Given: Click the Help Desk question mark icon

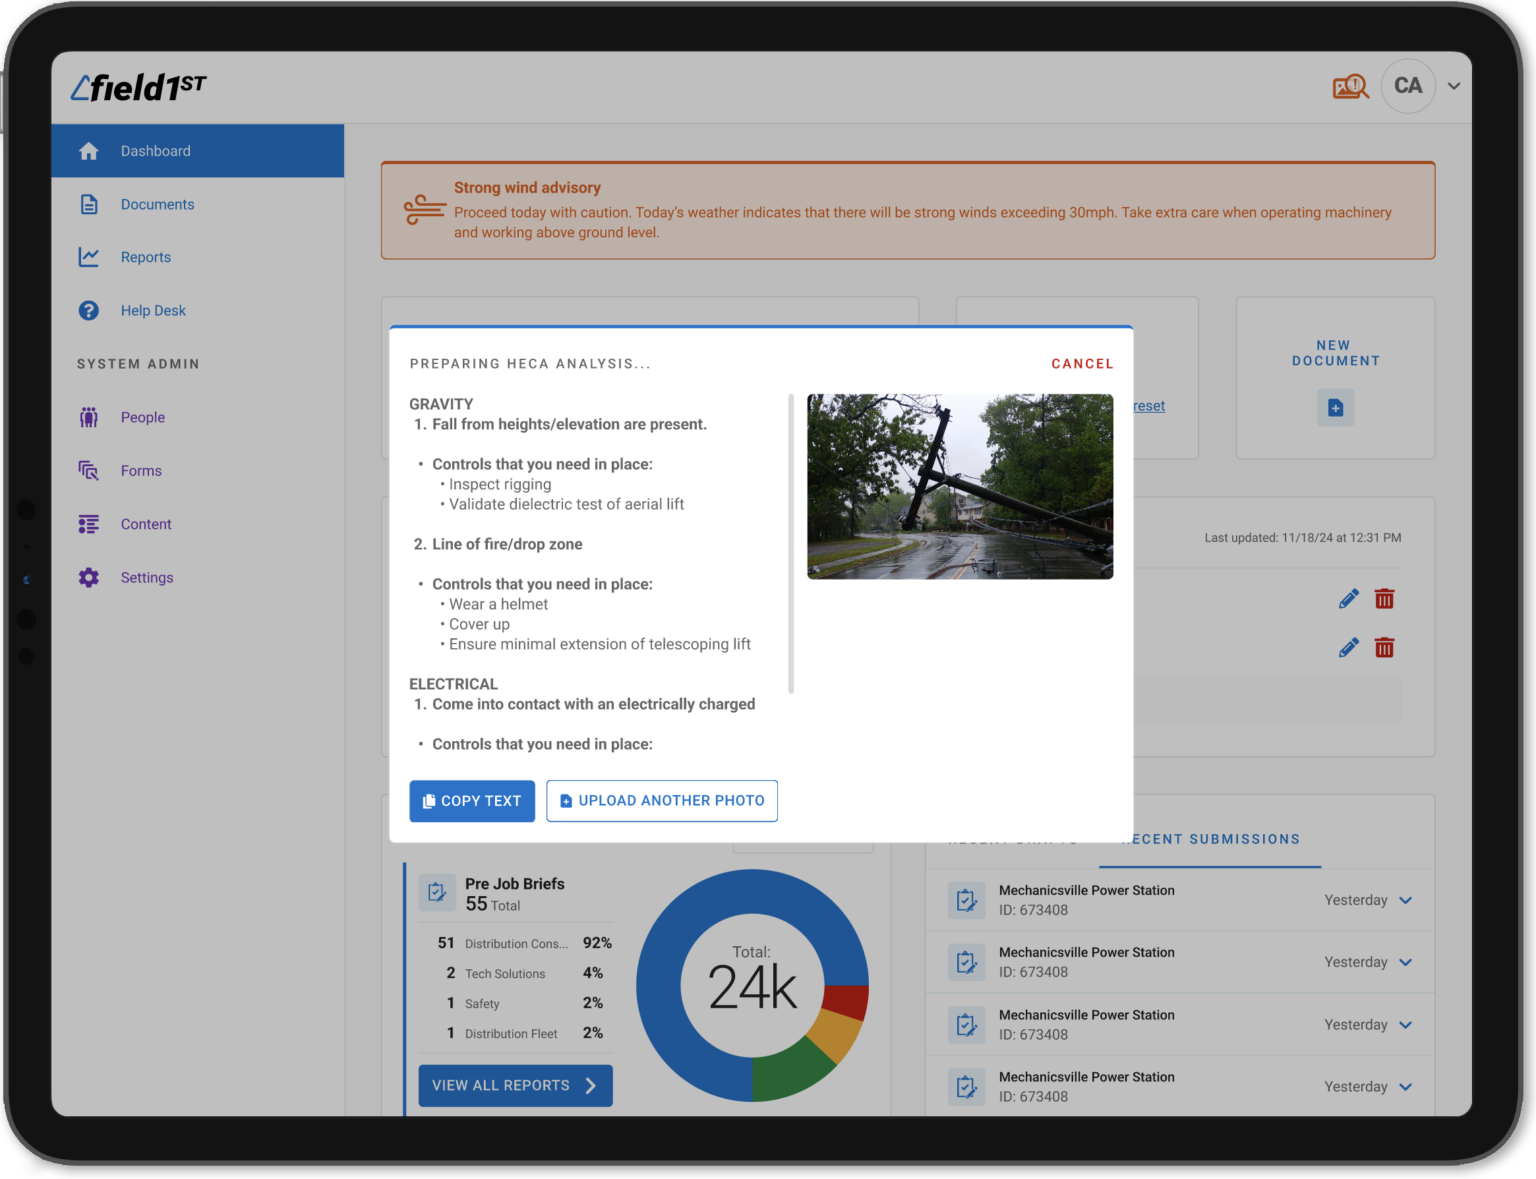Looking at the screenshot, I should pyautogui.click(x=89, y=310).
